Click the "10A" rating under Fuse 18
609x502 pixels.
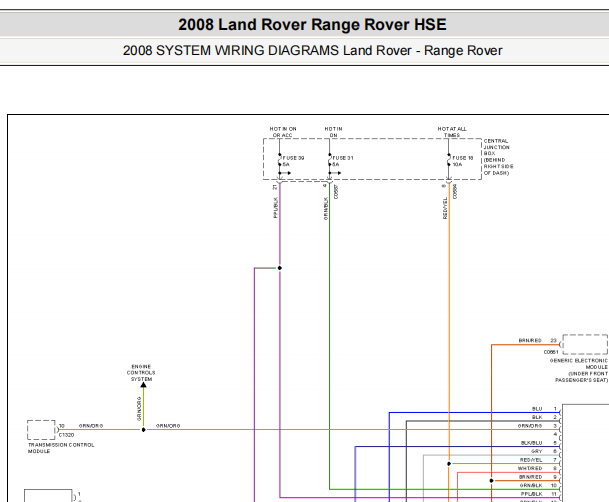tap(457, 165)
